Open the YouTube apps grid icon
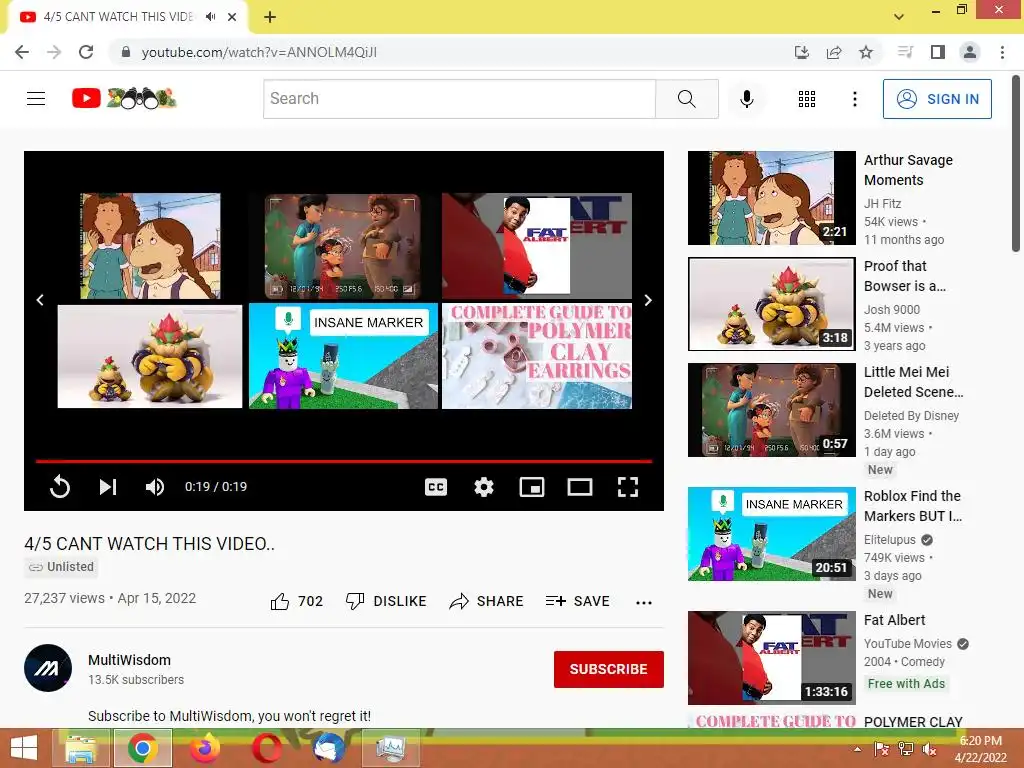Viewport: 1024px width, 768px height. (807, 99)
